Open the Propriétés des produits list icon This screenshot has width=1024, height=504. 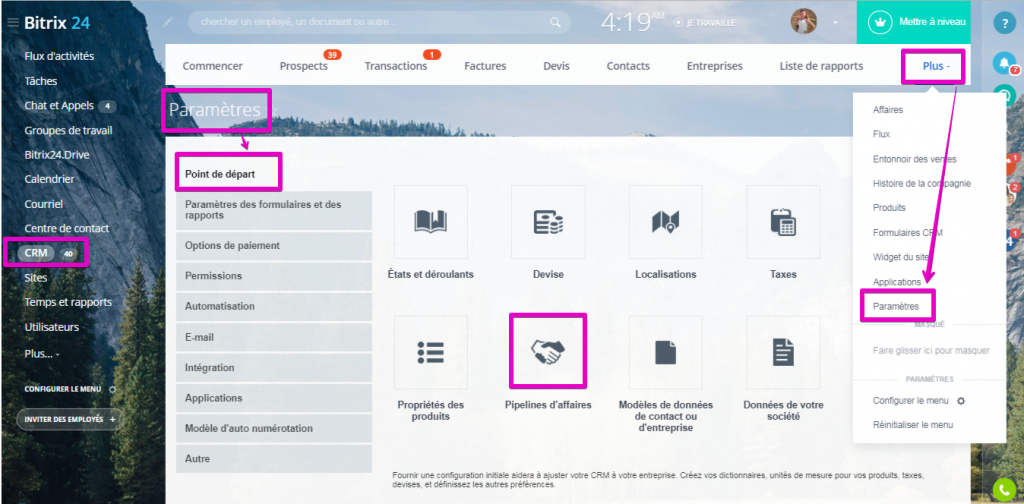pos(430,353)
